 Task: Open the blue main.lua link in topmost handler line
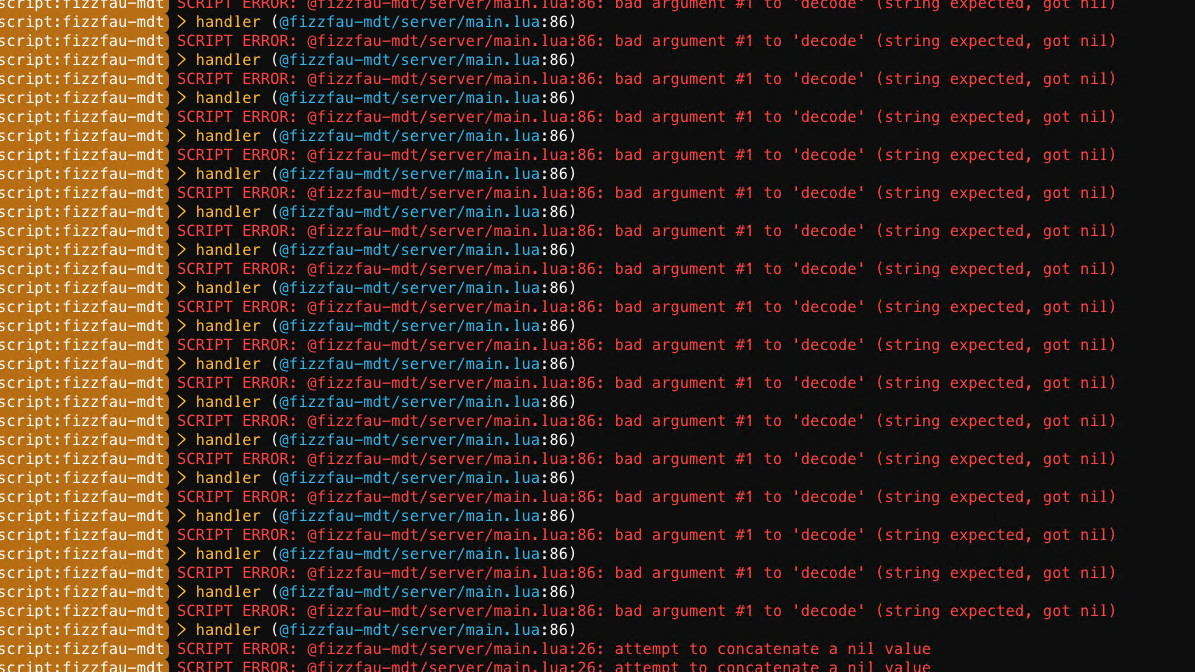[x=409, y=22]
